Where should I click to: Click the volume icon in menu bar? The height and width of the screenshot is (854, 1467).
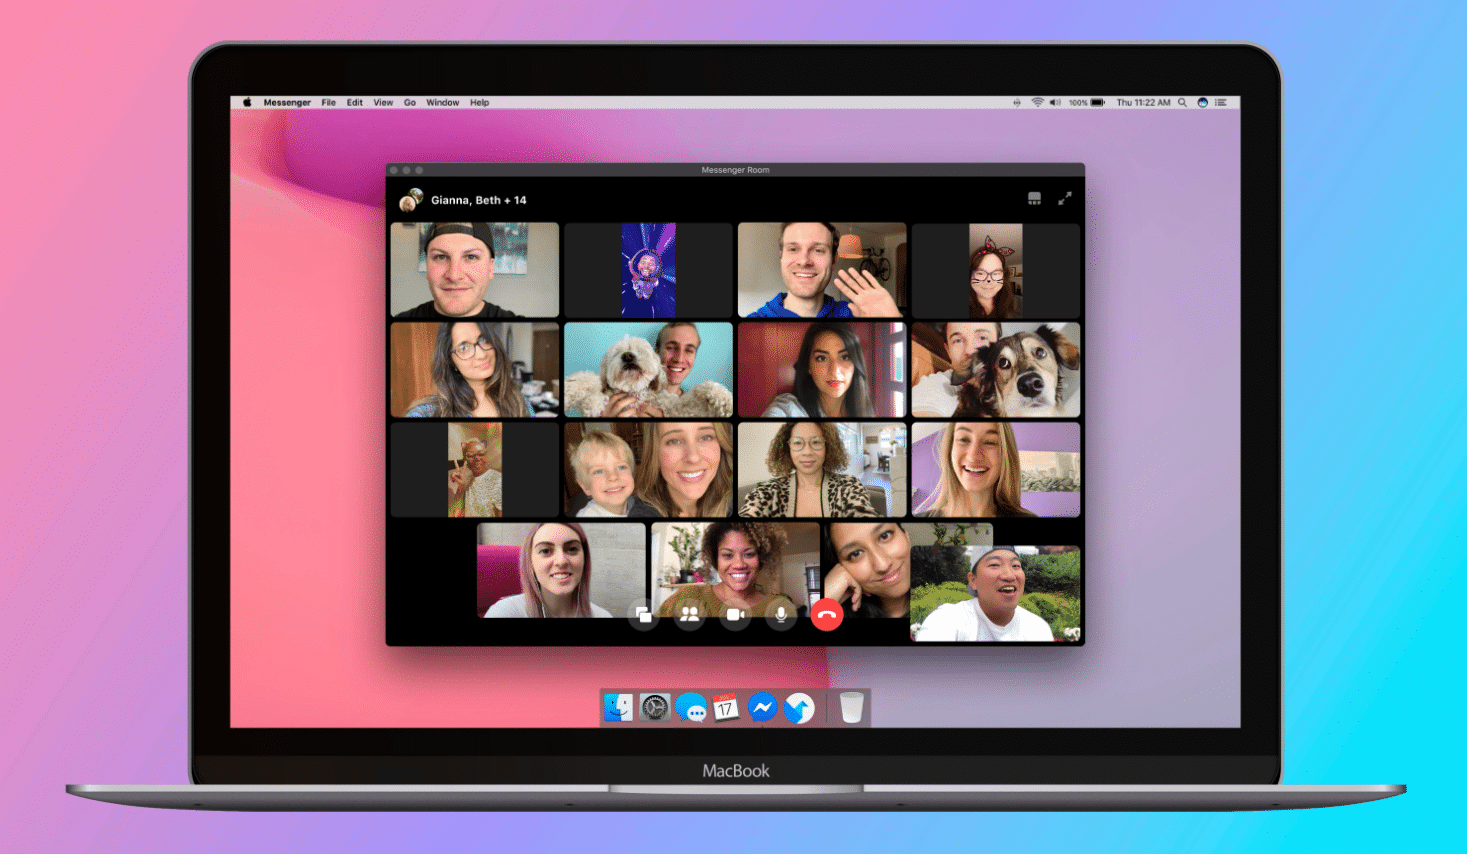point(1055,102)
